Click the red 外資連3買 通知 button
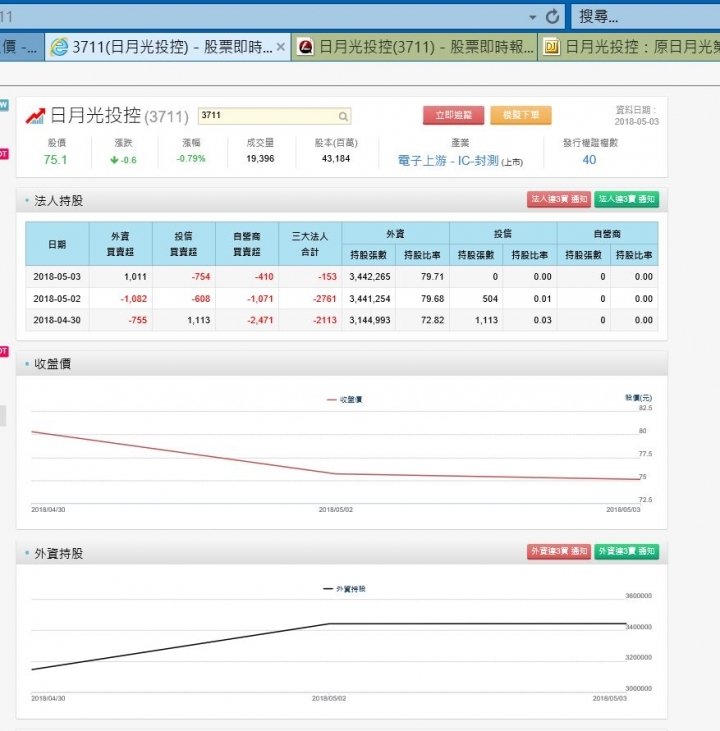This screenshot has width=720, height=731. [559, 552]
